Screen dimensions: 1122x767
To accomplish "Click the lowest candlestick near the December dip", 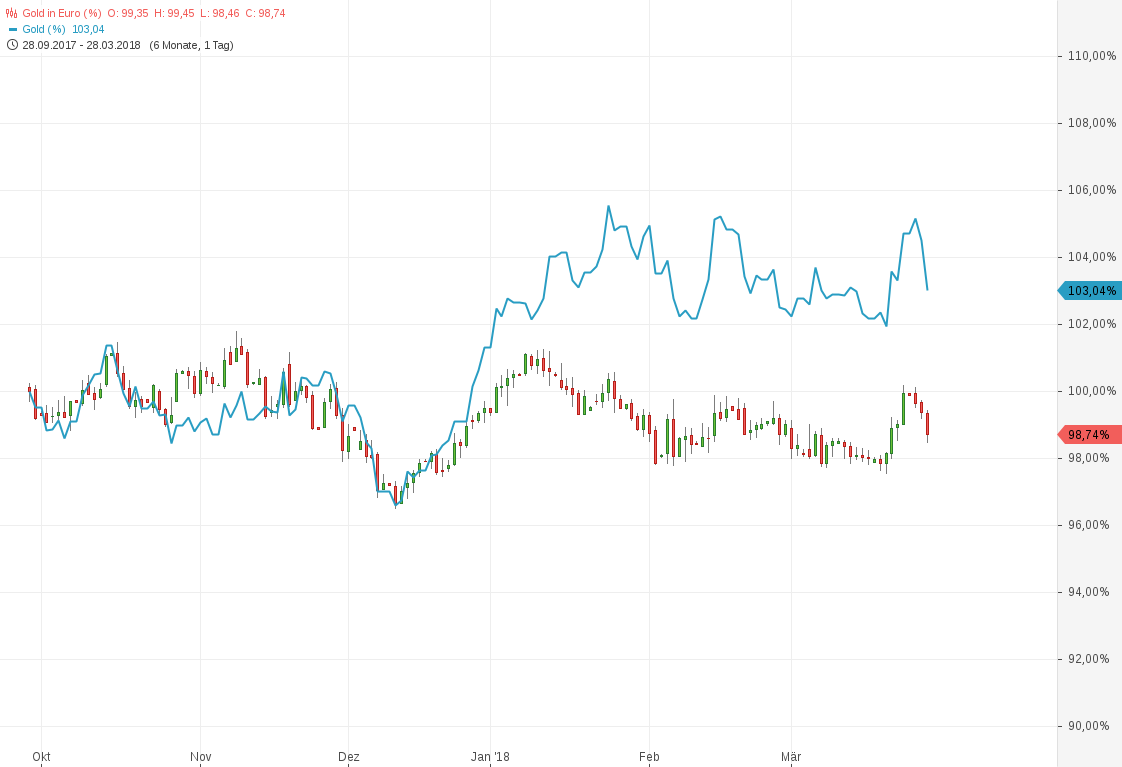I will 396,495.
